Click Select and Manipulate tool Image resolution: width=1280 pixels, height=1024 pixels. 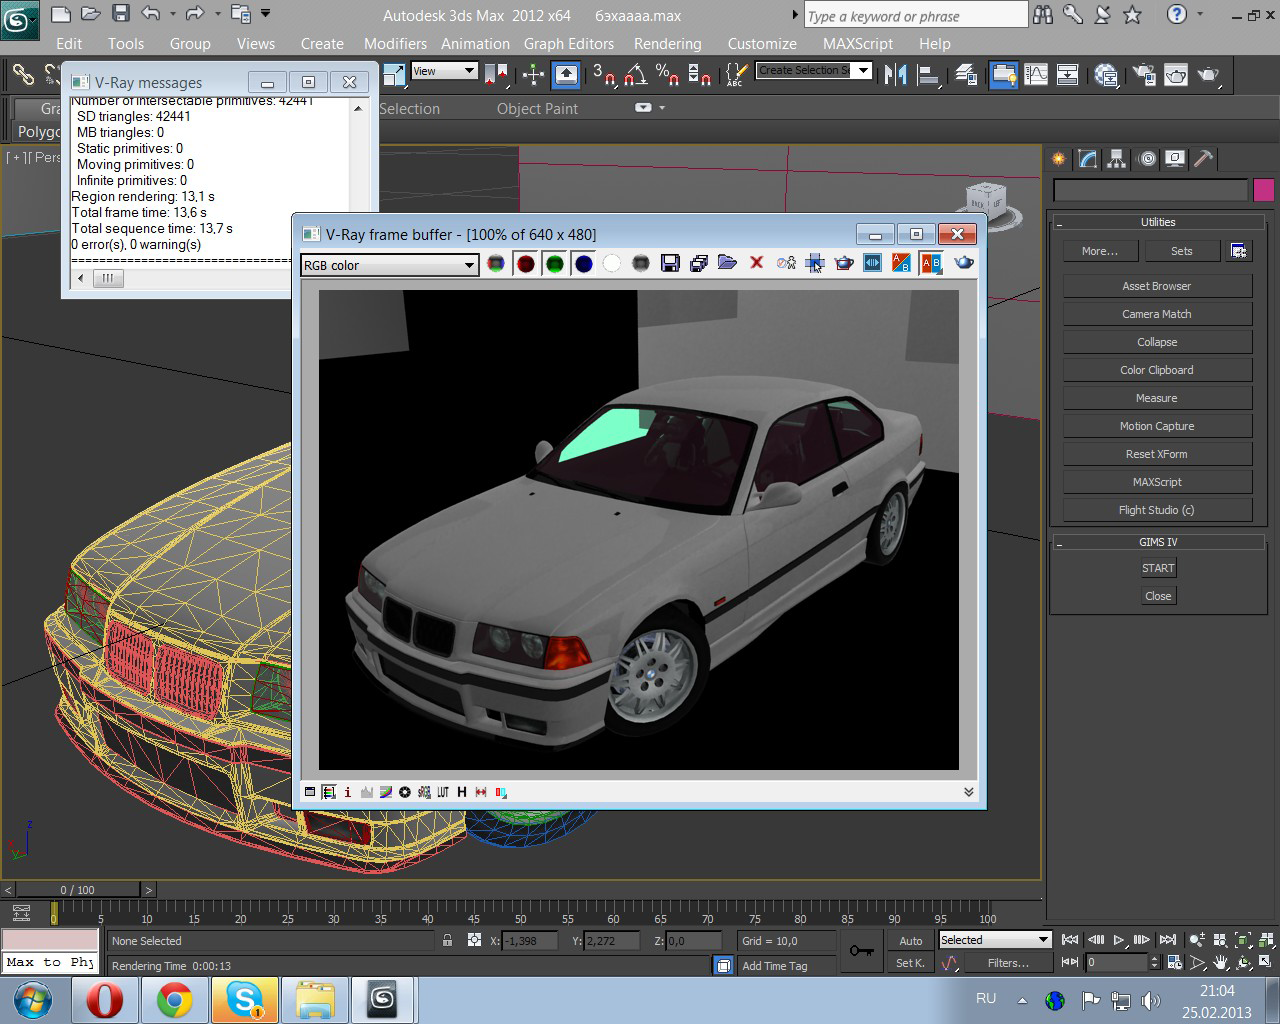pyautogui.click(x=533, y=75)
